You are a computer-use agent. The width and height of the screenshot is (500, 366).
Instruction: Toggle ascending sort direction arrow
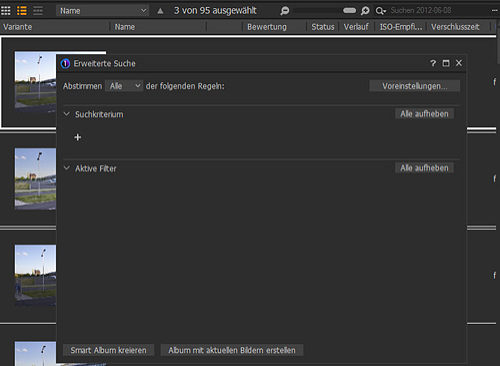click(x=160, y=11)
